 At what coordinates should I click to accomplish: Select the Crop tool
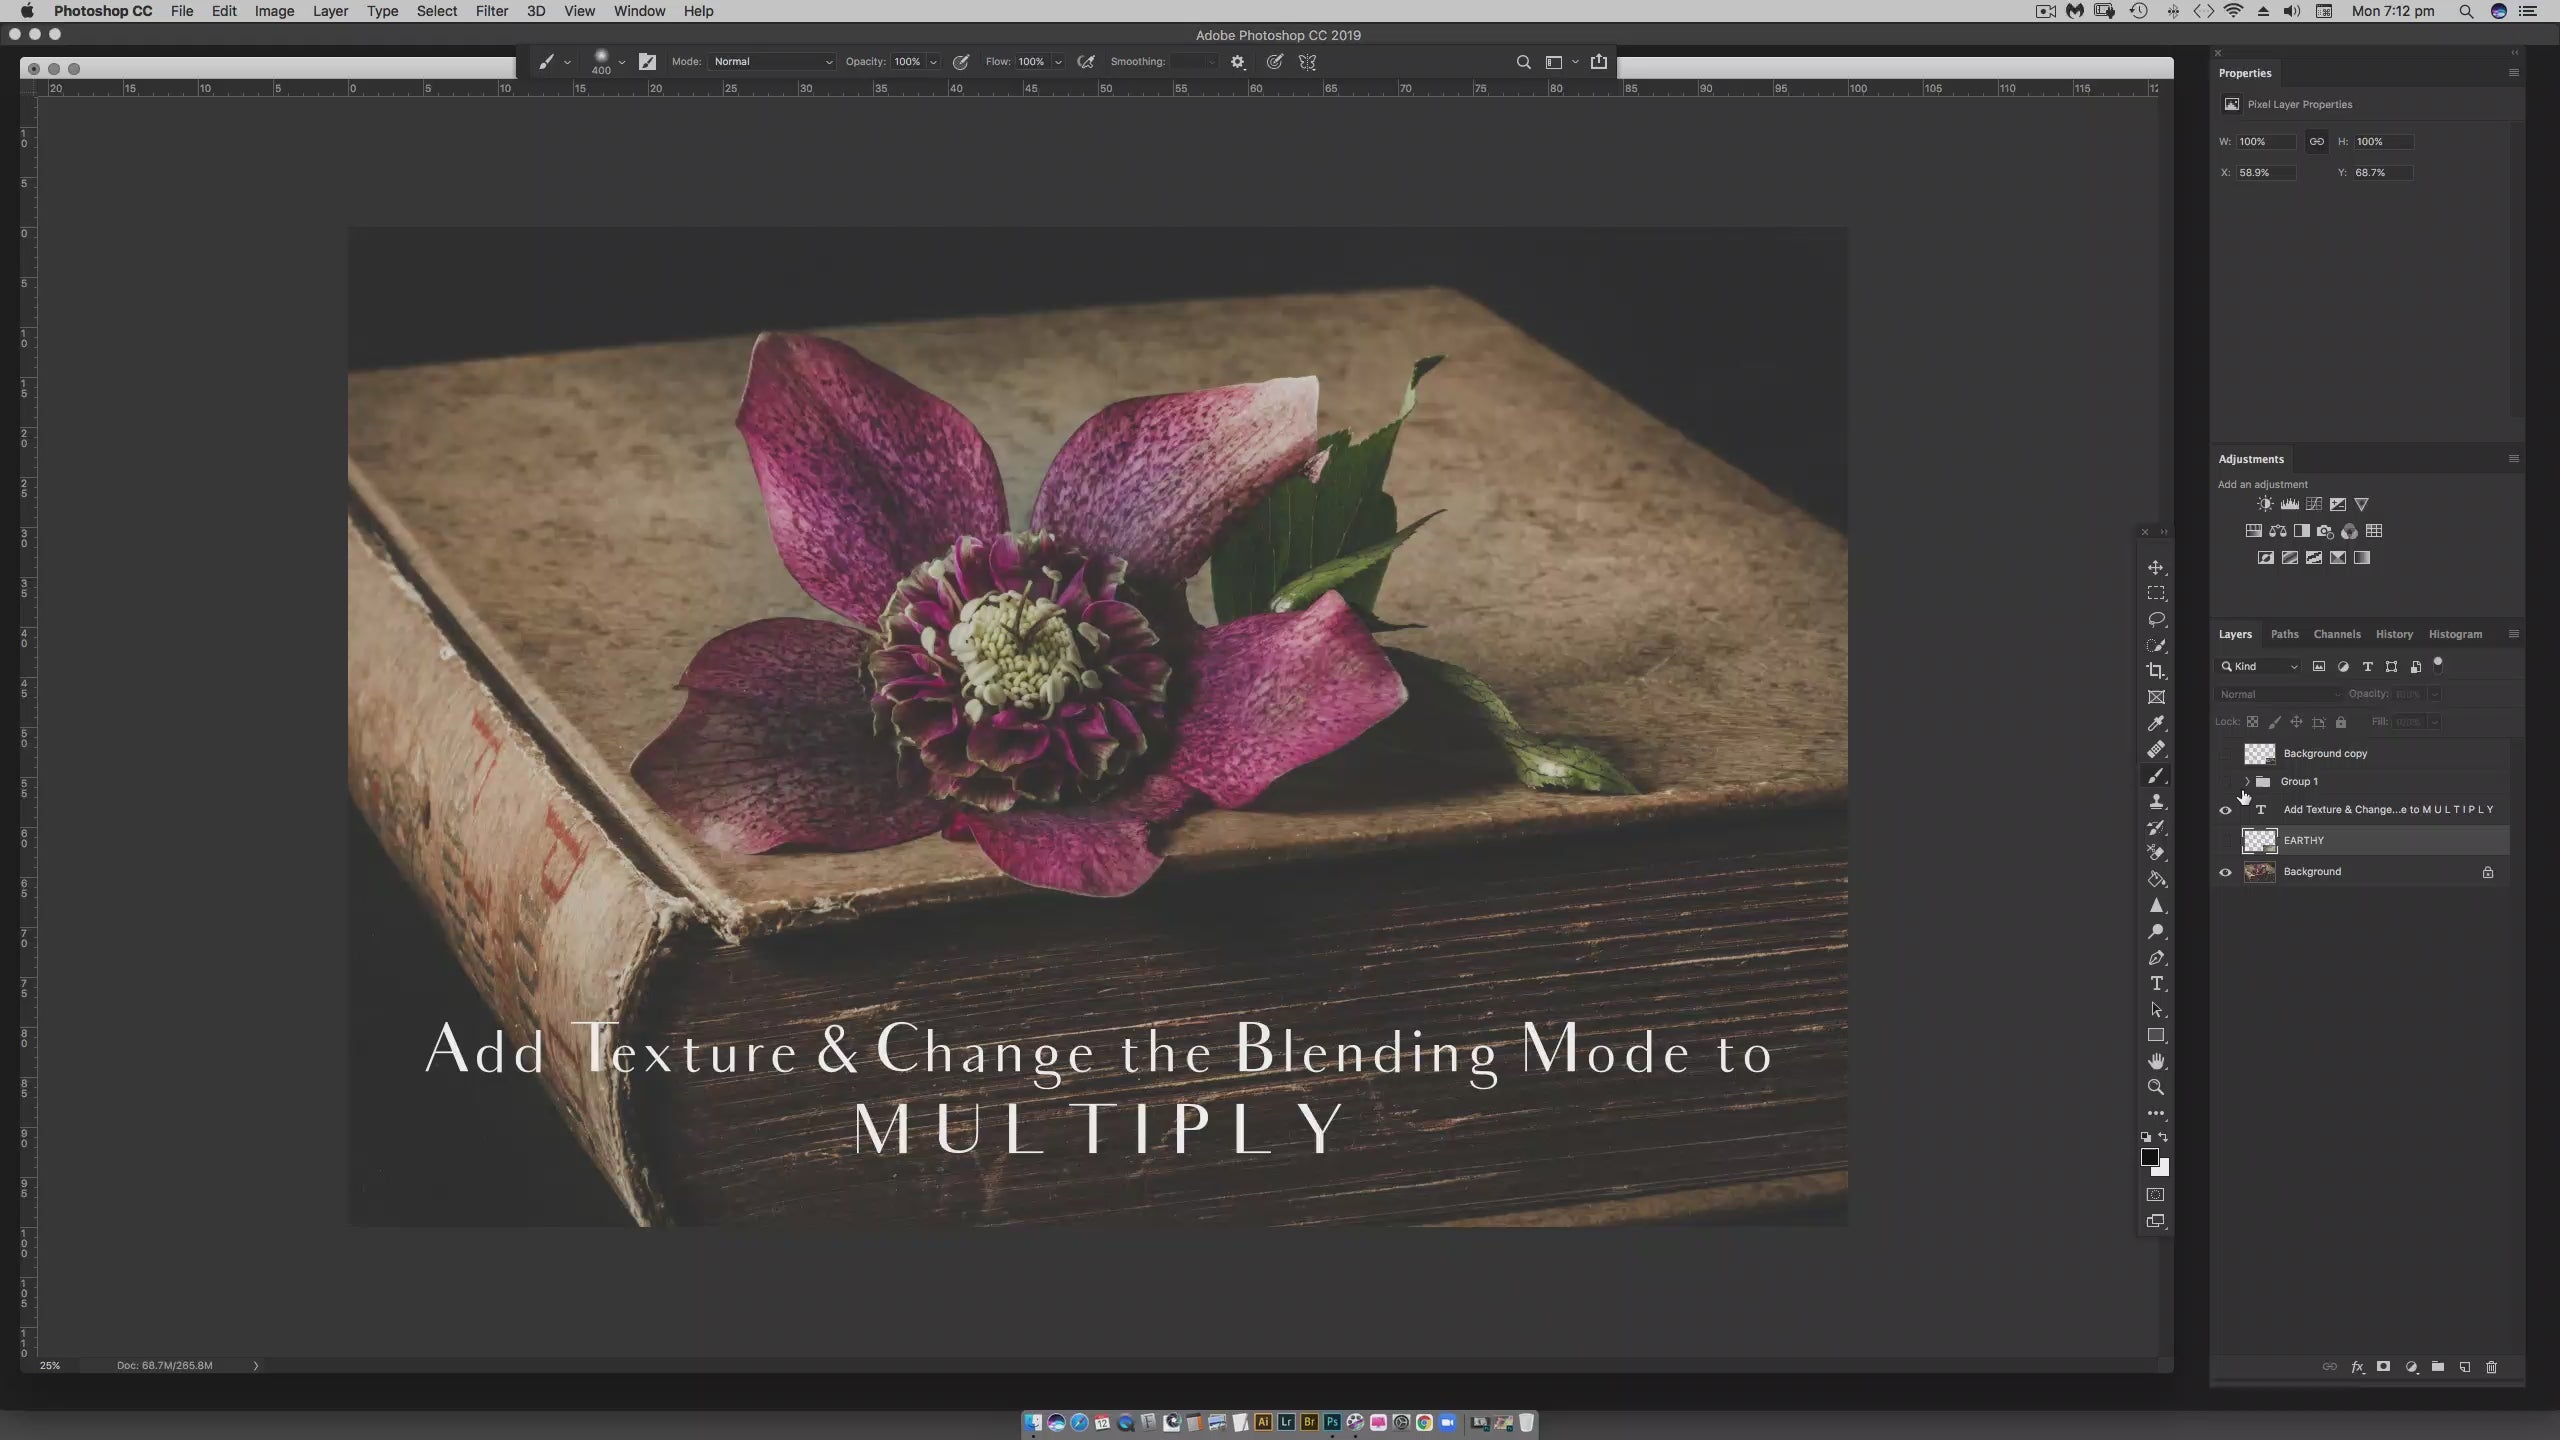tap(2156, 671)
